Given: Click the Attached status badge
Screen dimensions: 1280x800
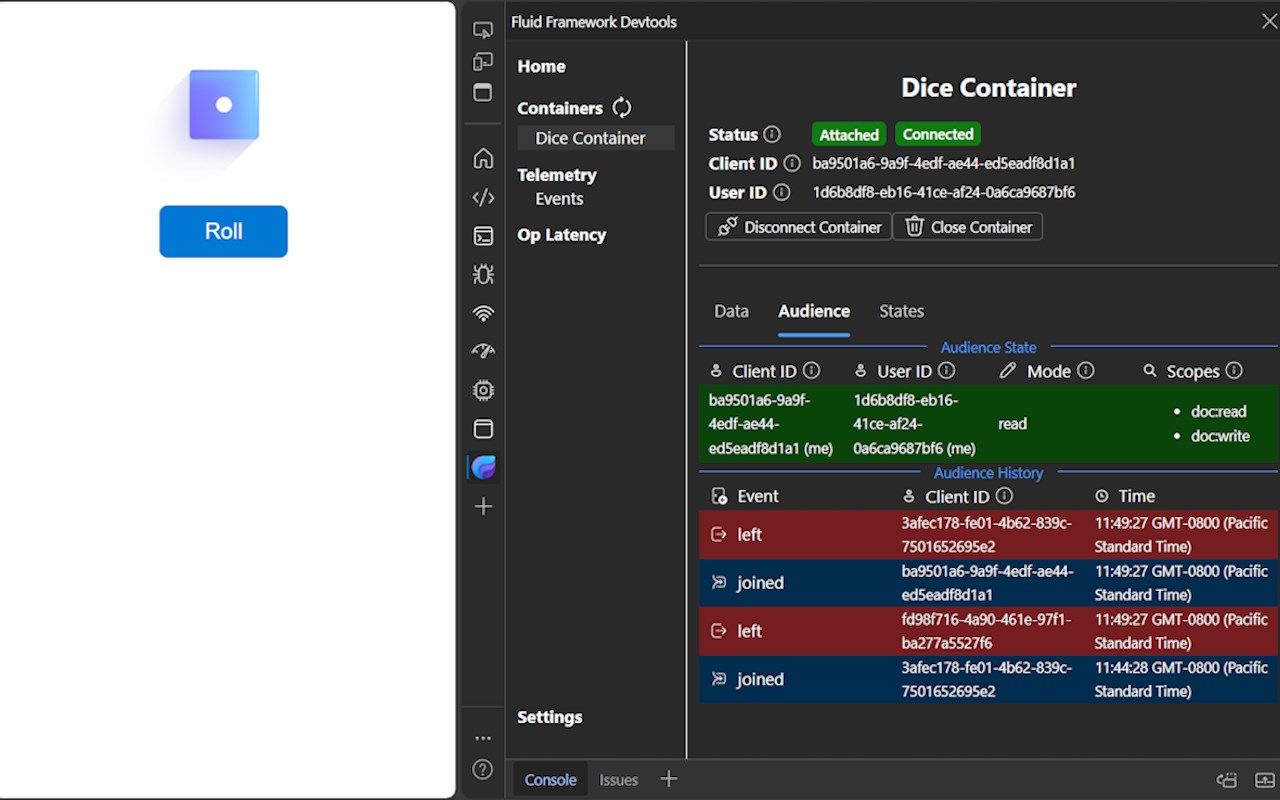Looking at the screenshot, I should (849, 134).
